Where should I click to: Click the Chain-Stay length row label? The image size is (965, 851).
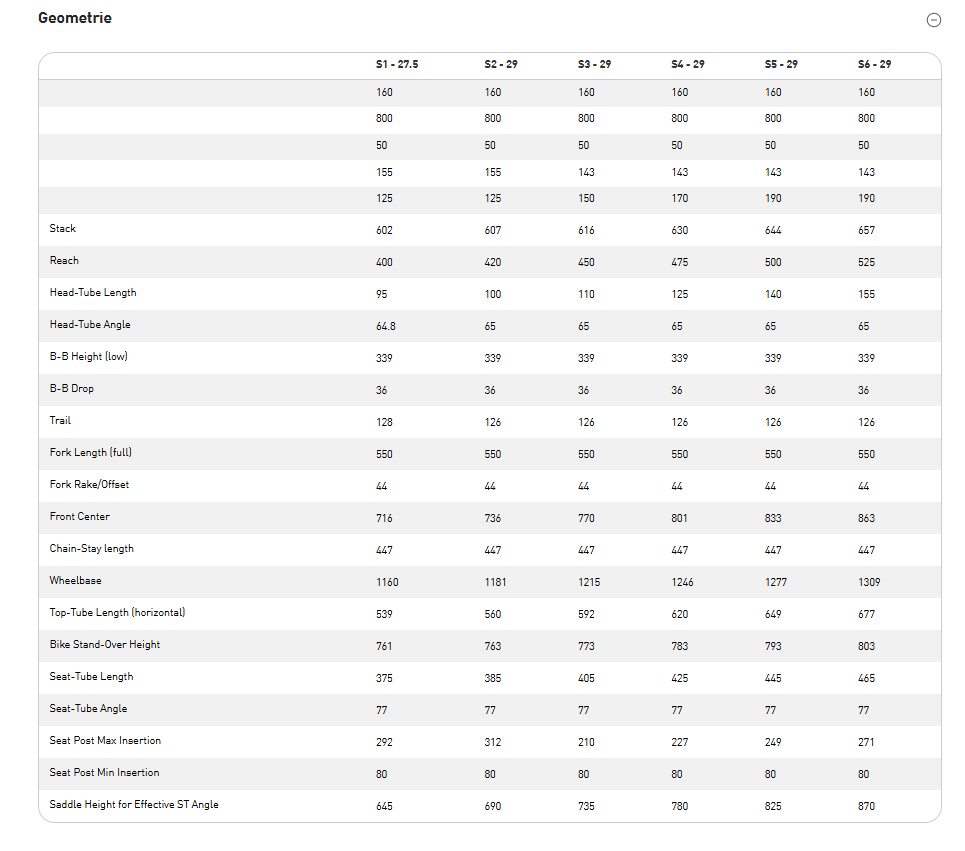(x=91, y=549)
